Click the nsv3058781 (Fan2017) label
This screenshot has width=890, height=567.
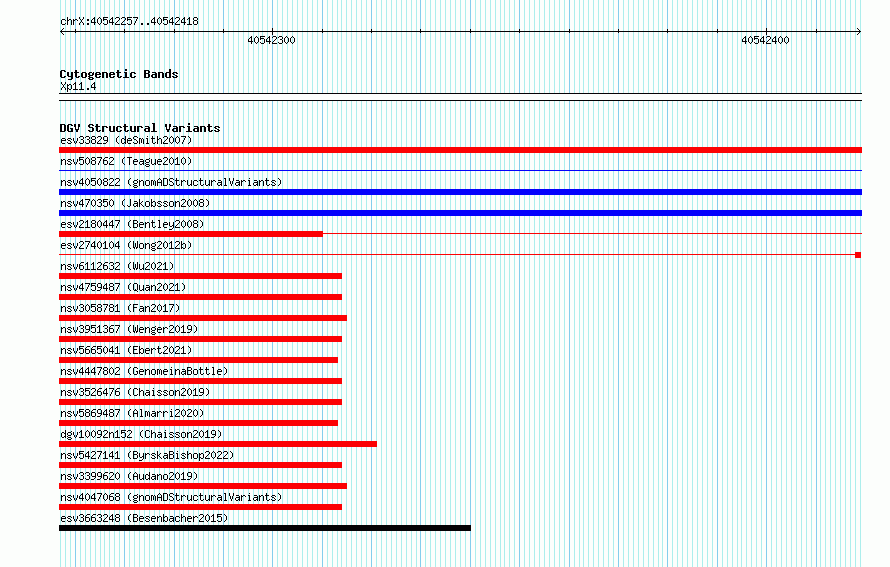click(x=120, y=308)
